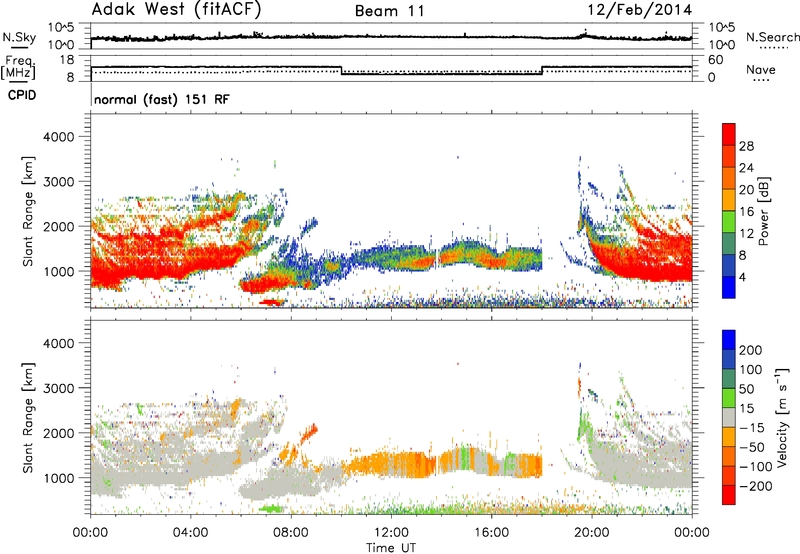This screenshot has height=554, width=800.
Task: Pick Power colorbar segment between 4 and 8
Action: pos(729,265)
